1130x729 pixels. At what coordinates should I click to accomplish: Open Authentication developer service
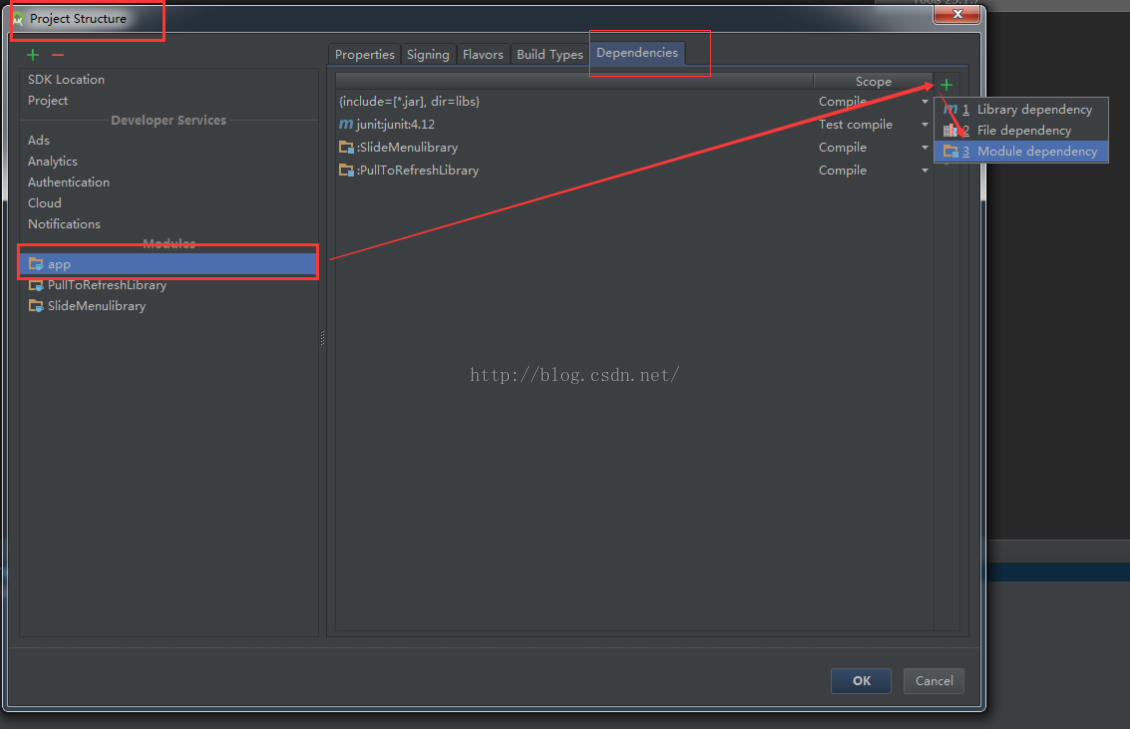click(68, 182)
